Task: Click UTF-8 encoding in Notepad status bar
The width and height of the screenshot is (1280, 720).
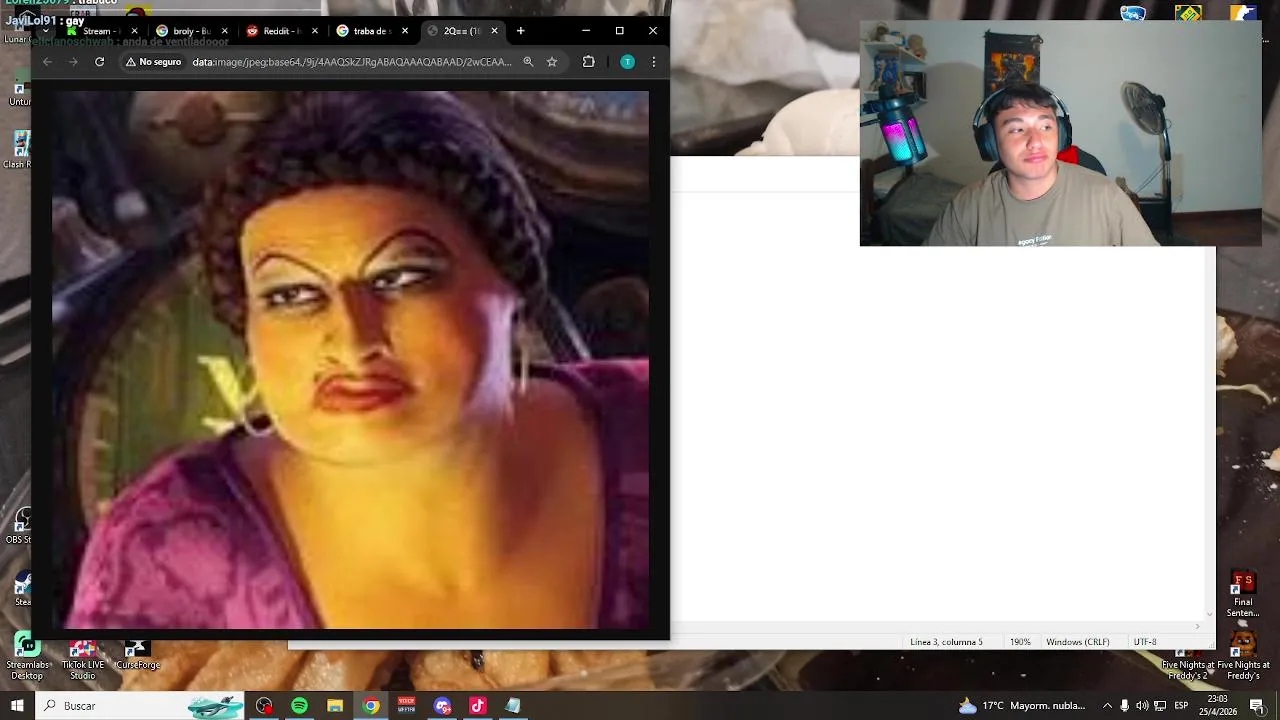Action: [x=1145, y=642]
